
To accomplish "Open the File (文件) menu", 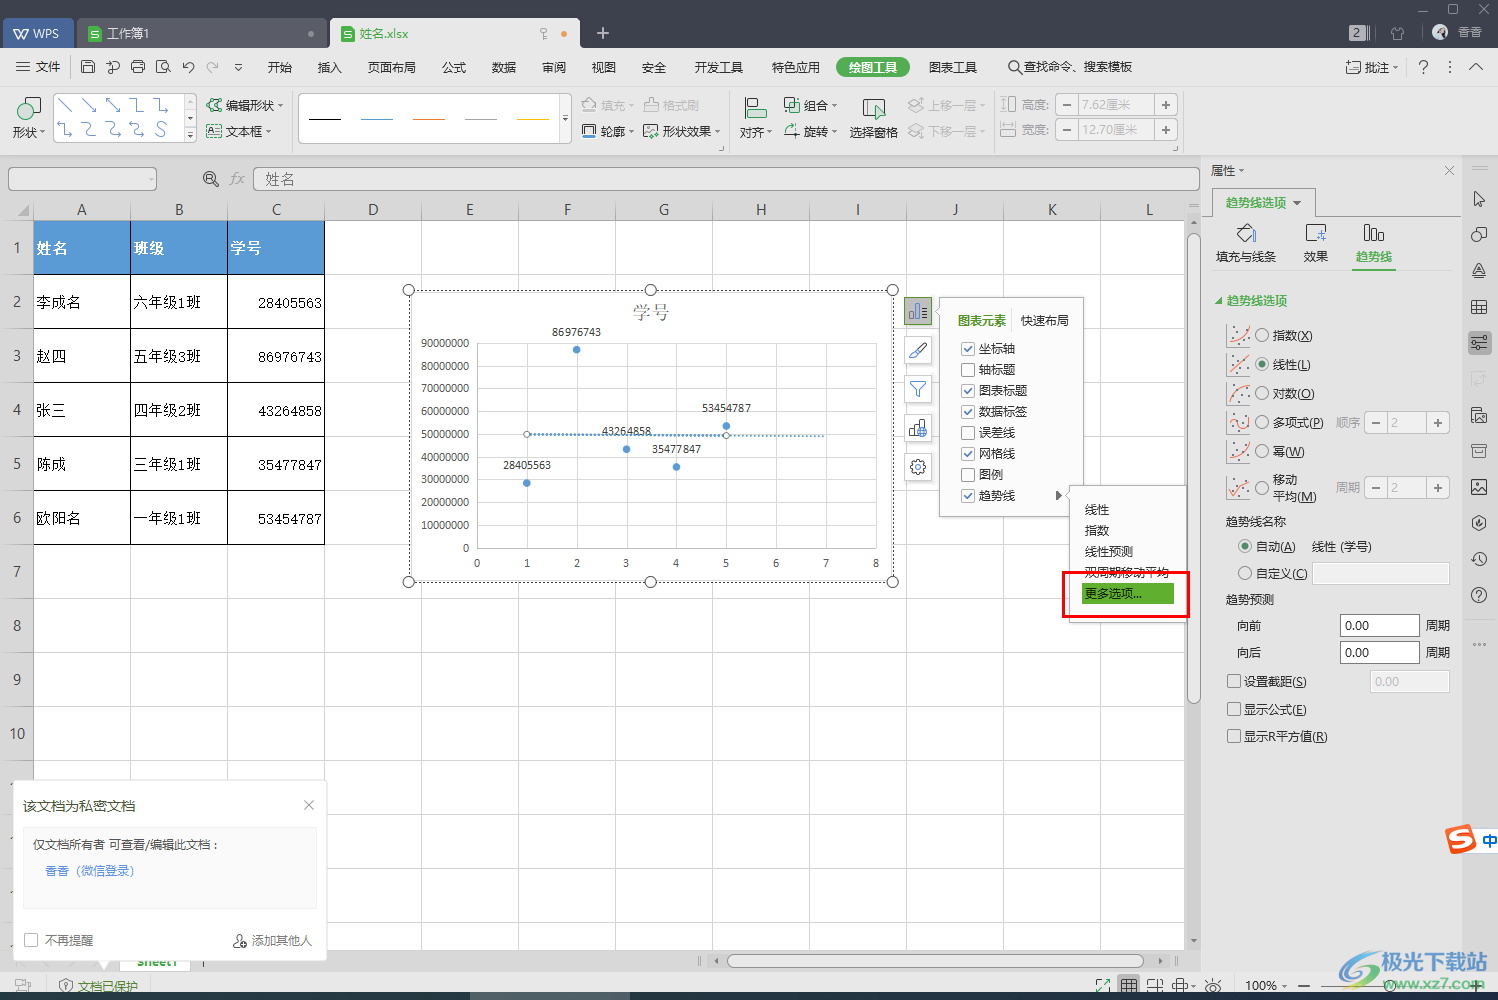I will pyautogui.click(x=38, y=67).
